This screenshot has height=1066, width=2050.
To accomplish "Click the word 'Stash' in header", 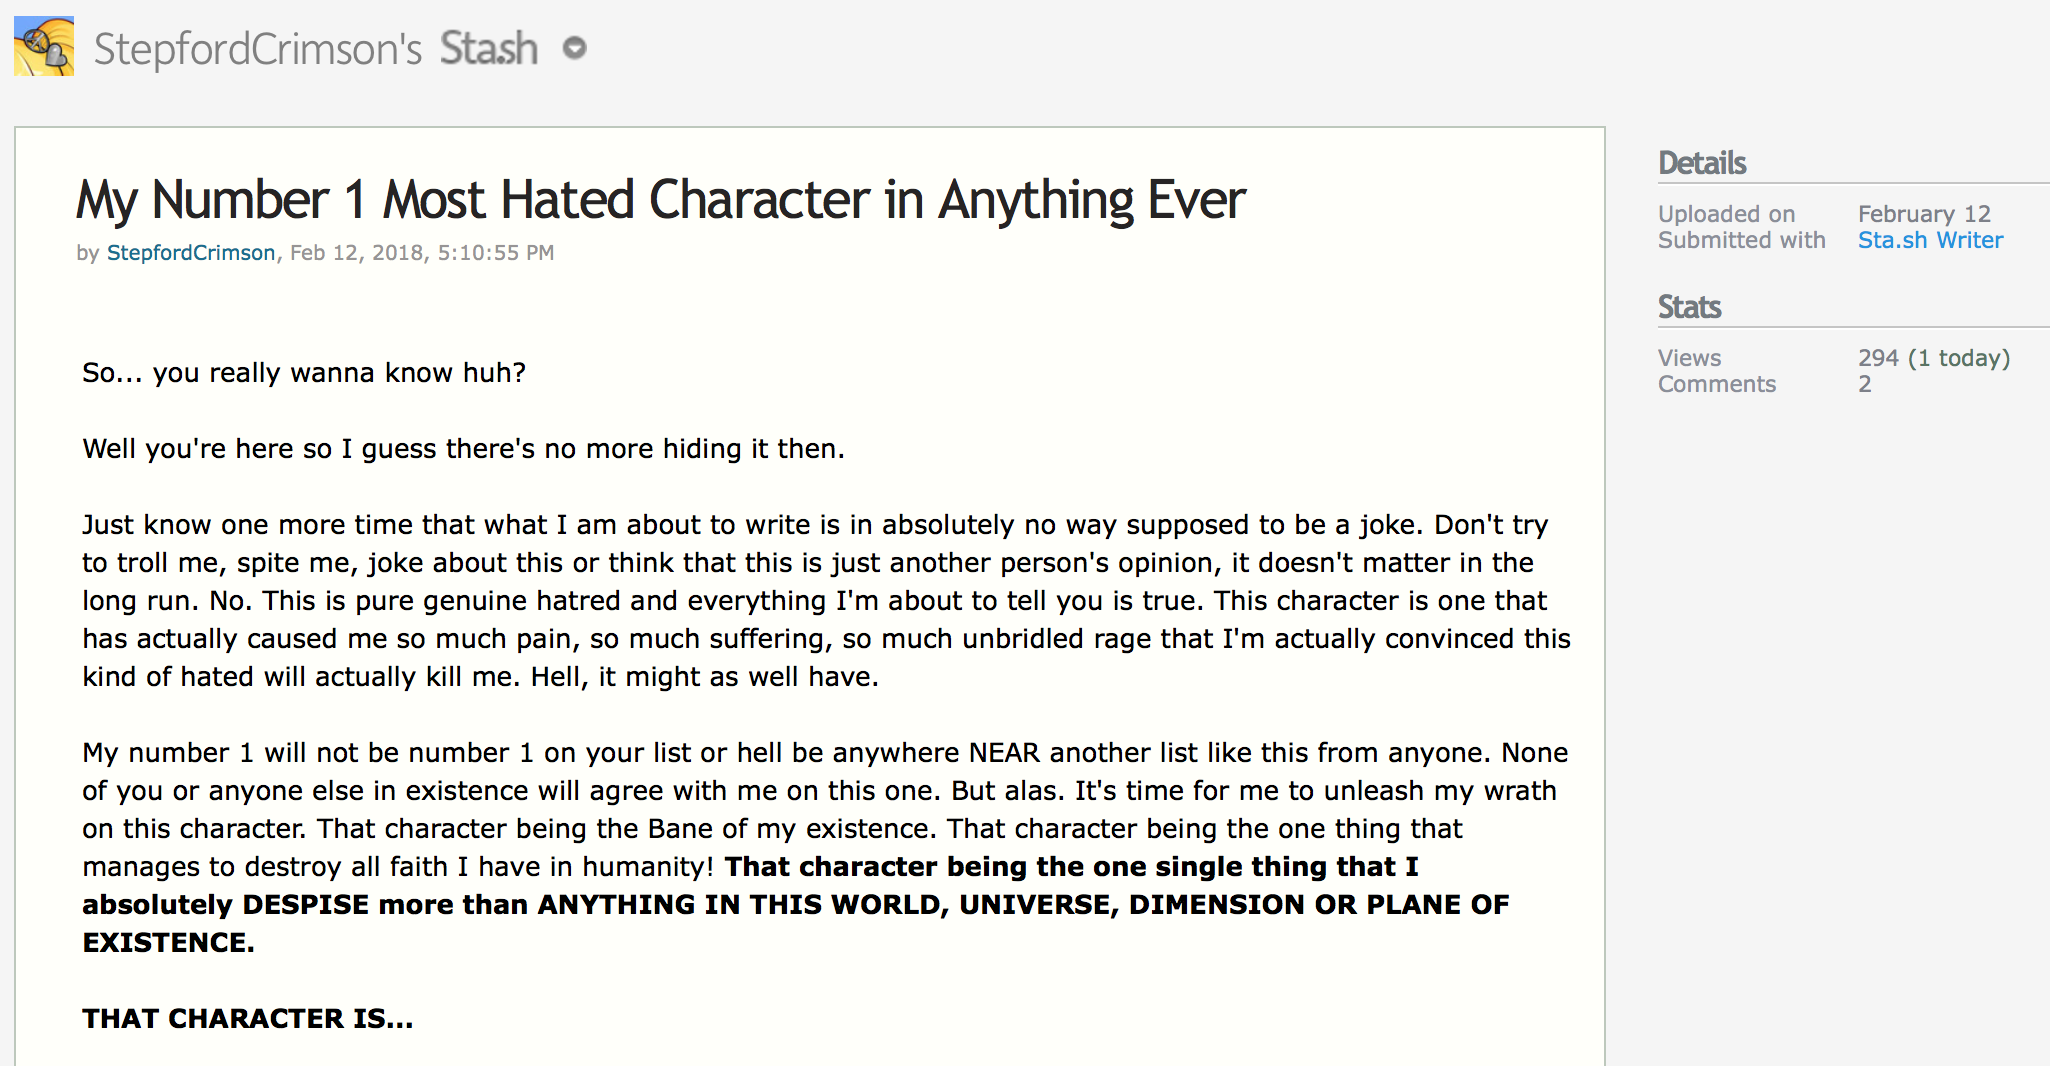I will (489, 48).
